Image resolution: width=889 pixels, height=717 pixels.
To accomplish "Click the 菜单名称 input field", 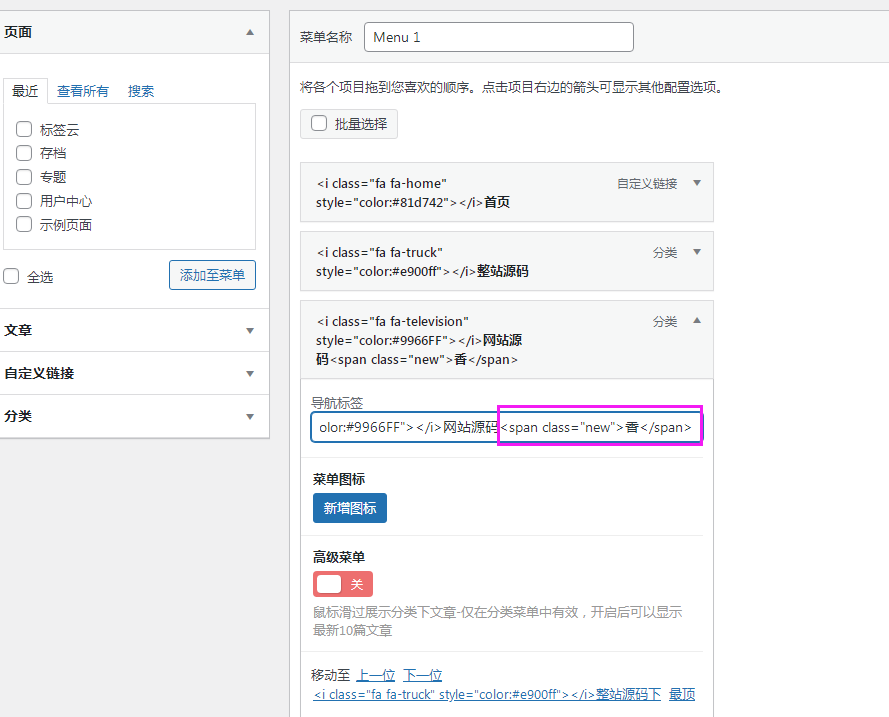I will pyautogui.click(x=499, y=37).
